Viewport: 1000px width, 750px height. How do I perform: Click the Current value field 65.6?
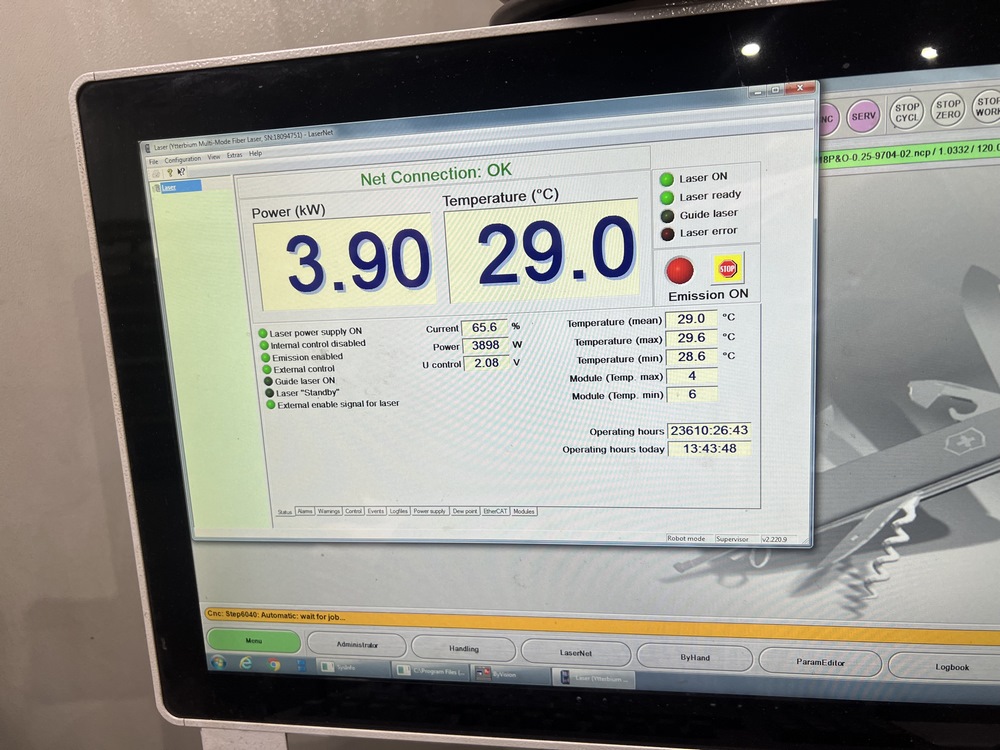point(484,328)
